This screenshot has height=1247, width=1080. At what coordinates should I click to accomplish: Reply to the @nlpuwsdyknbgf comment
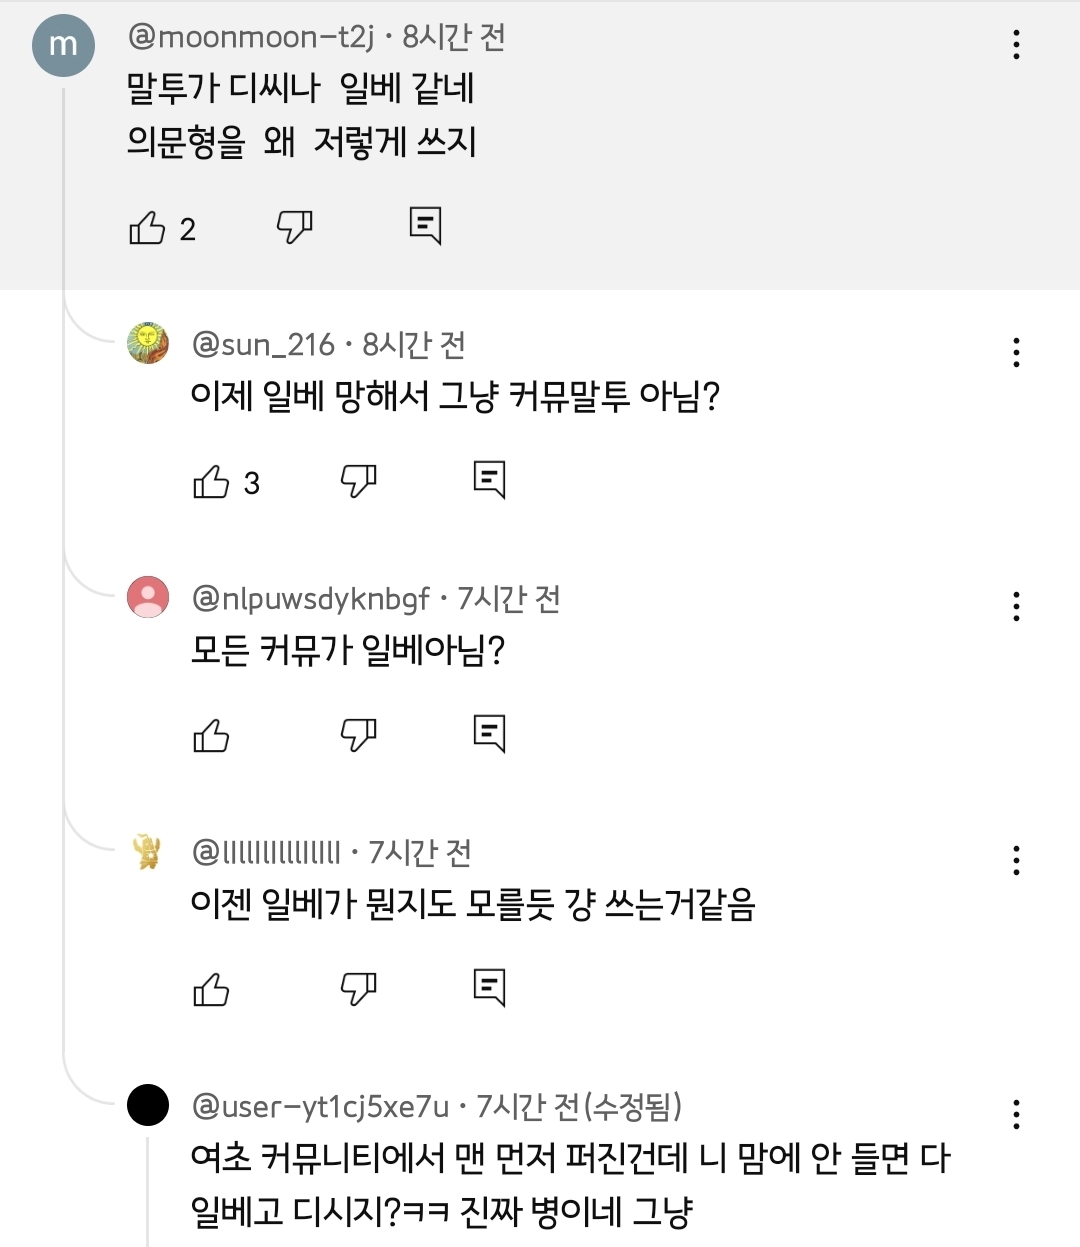pyautogui.click(x=489, y=734)
